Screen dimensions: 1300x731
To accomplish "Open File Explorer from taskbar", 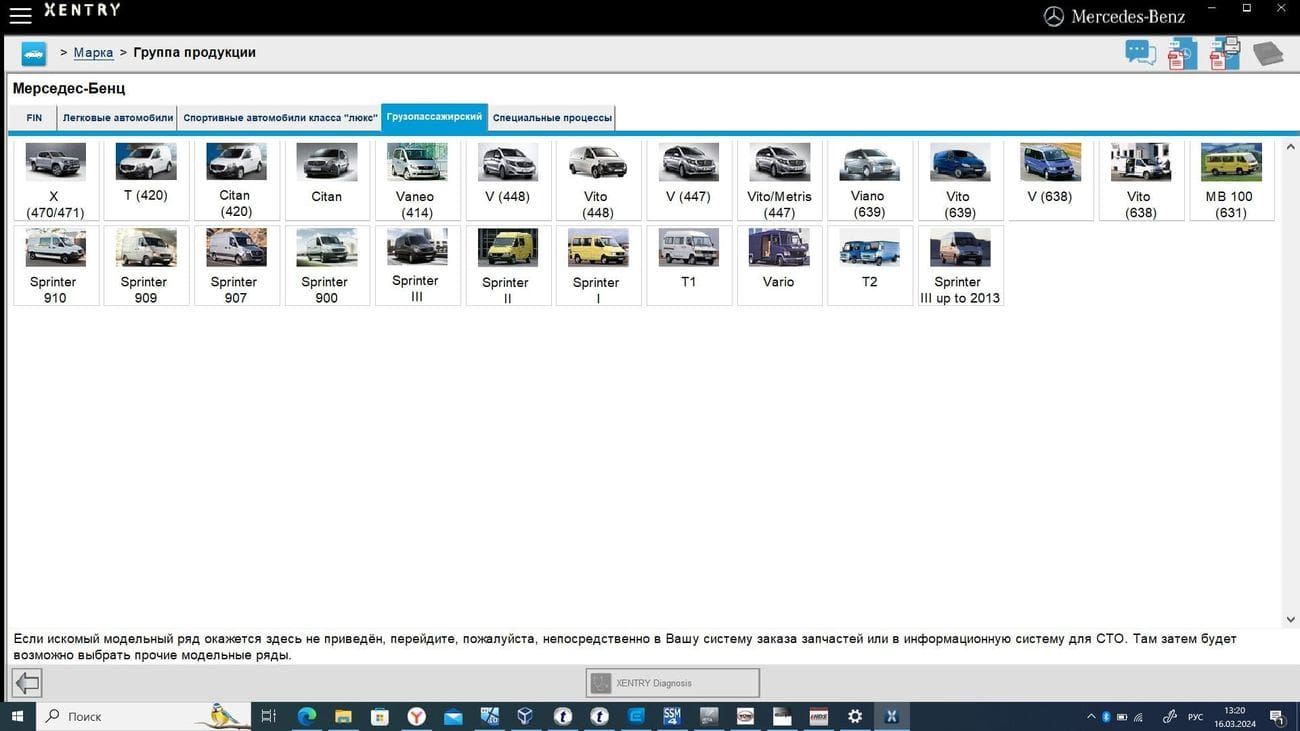I will point(343,716).
